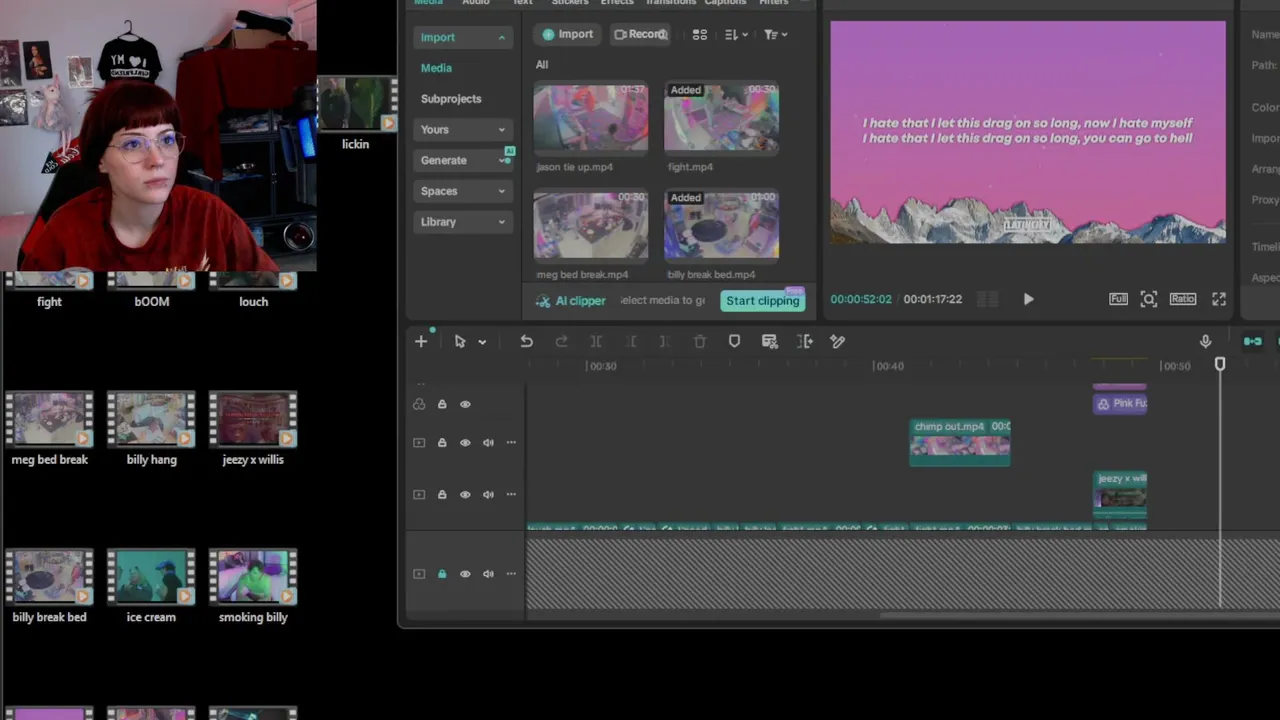The width and height of the screenshot is (1280, 720).
Task: Mute the hatched main track audio
Action: coord(488,574)
